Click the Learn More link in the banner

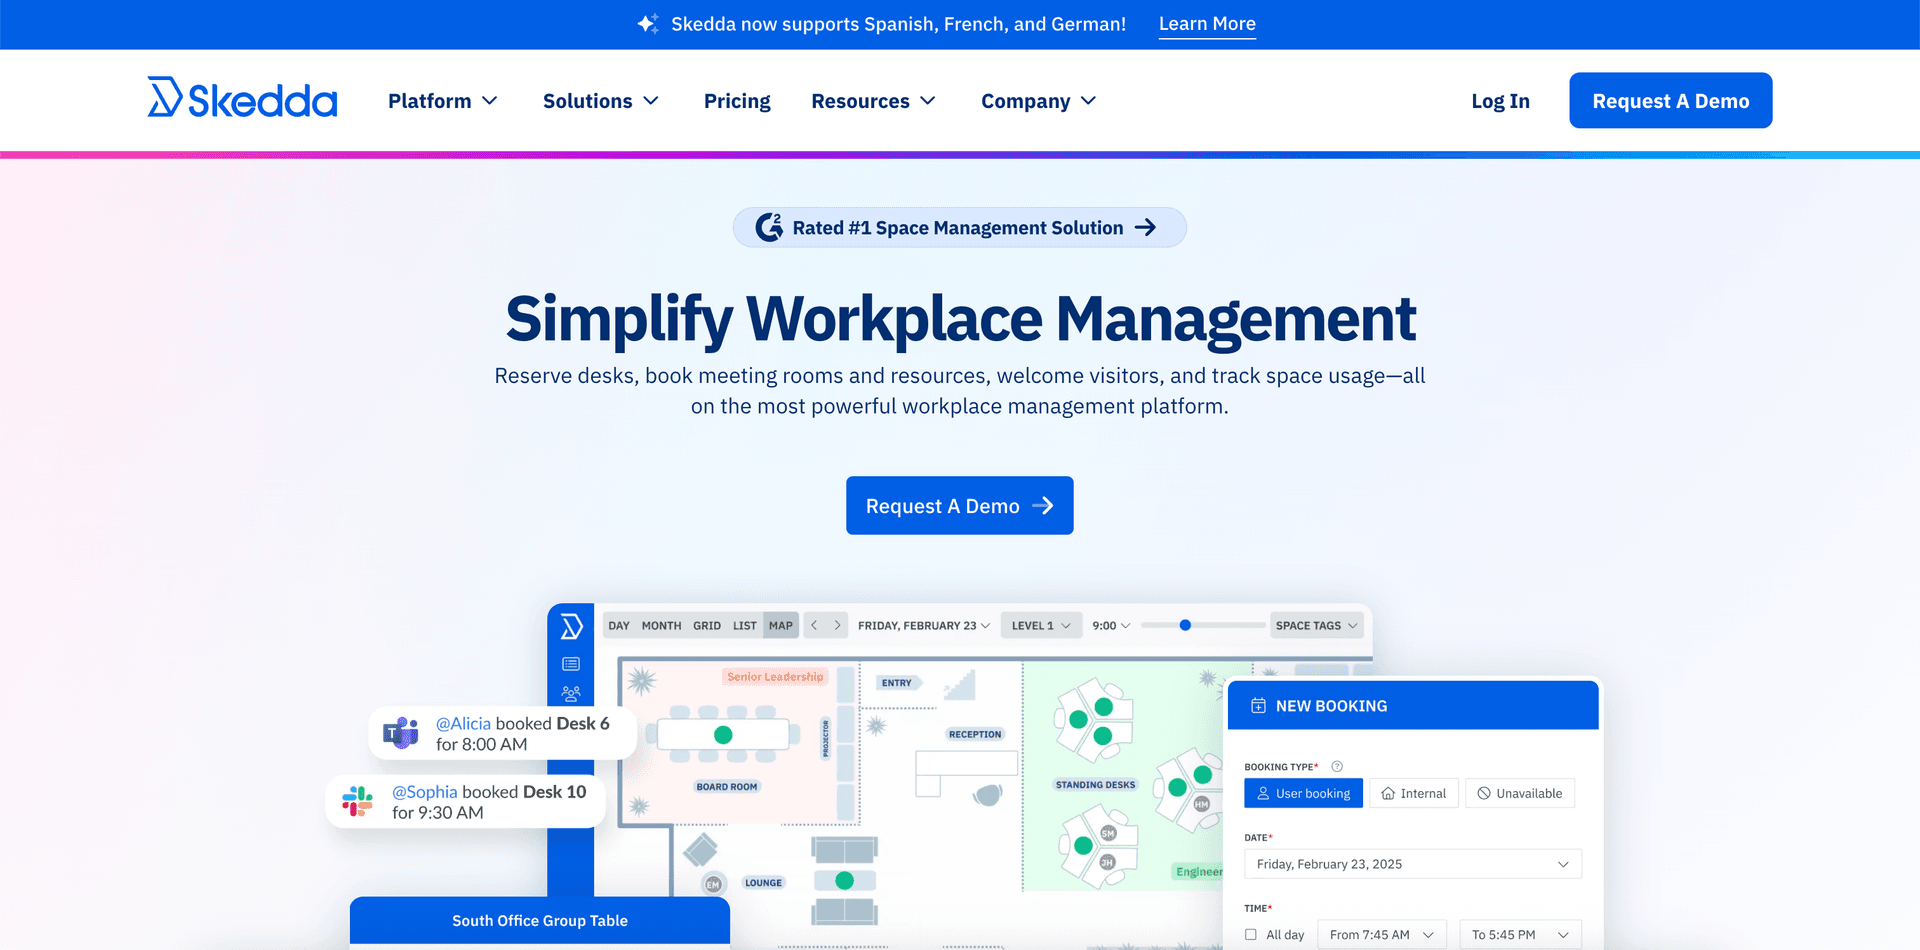(1207, 24)
